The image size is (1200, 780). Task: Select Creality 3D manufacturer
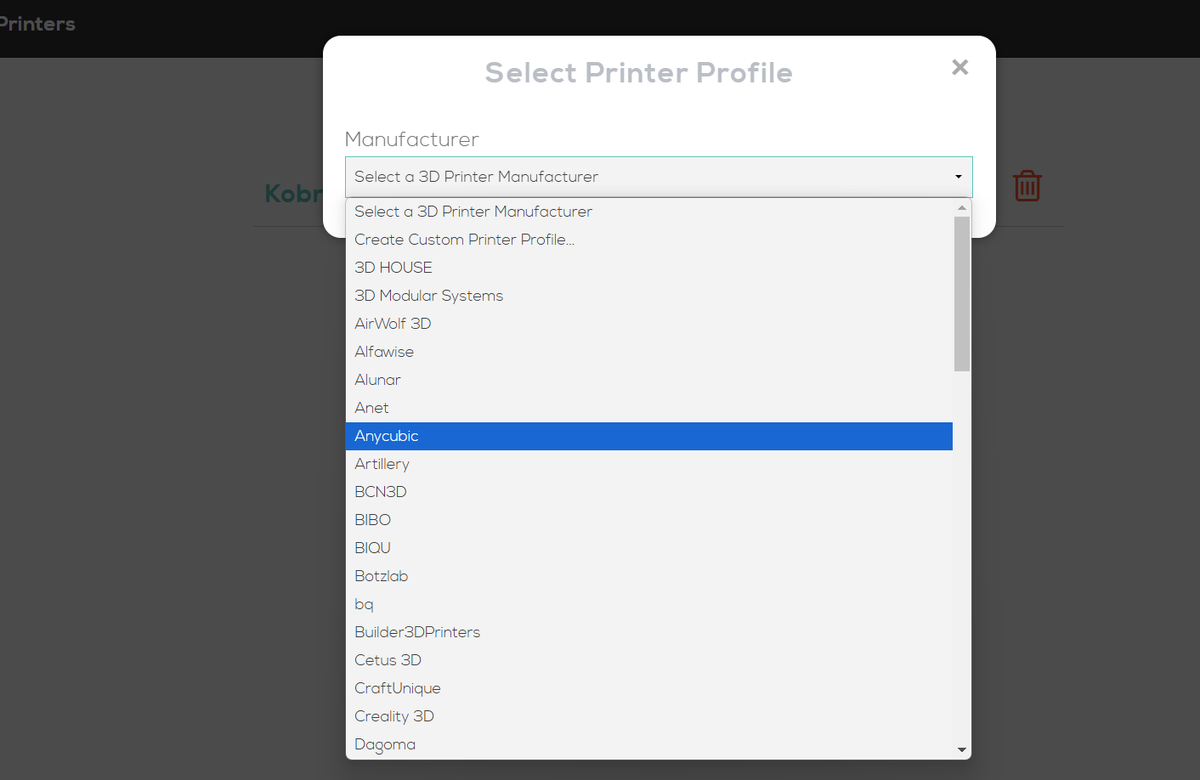point(394,716)
